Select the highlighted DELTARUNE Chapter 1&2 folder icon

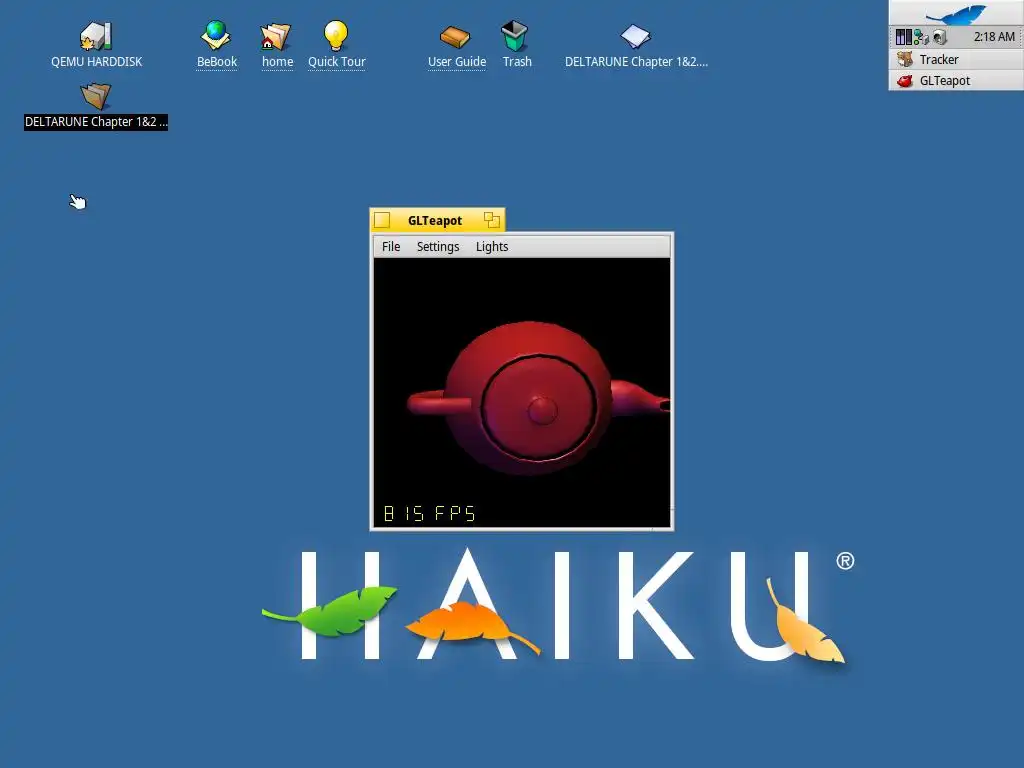96,96
